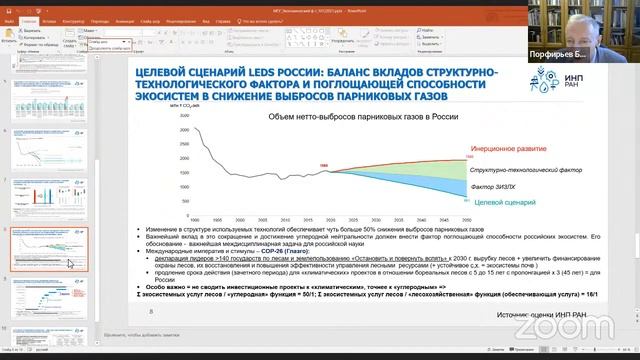Open the Home (Главная) ribbon tab
The height and width of the screenshot is (360, 640).
29,21
